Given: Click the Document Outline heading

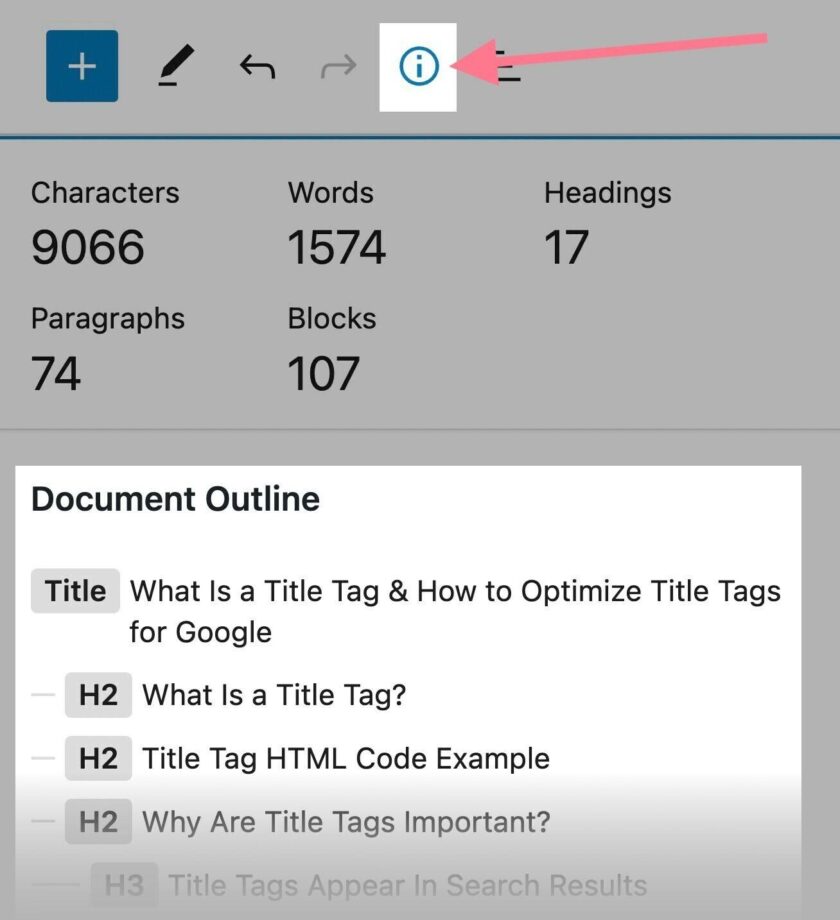Looking at the screenshot, I should [x=176, y=499].
